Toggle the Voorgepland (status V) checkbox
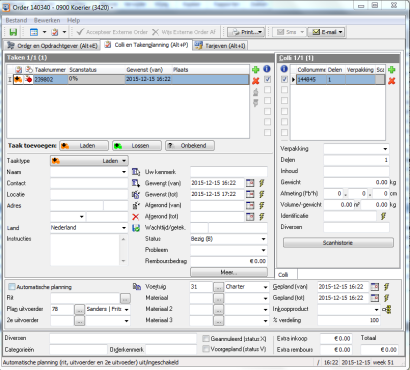 (x=206, y=349)
